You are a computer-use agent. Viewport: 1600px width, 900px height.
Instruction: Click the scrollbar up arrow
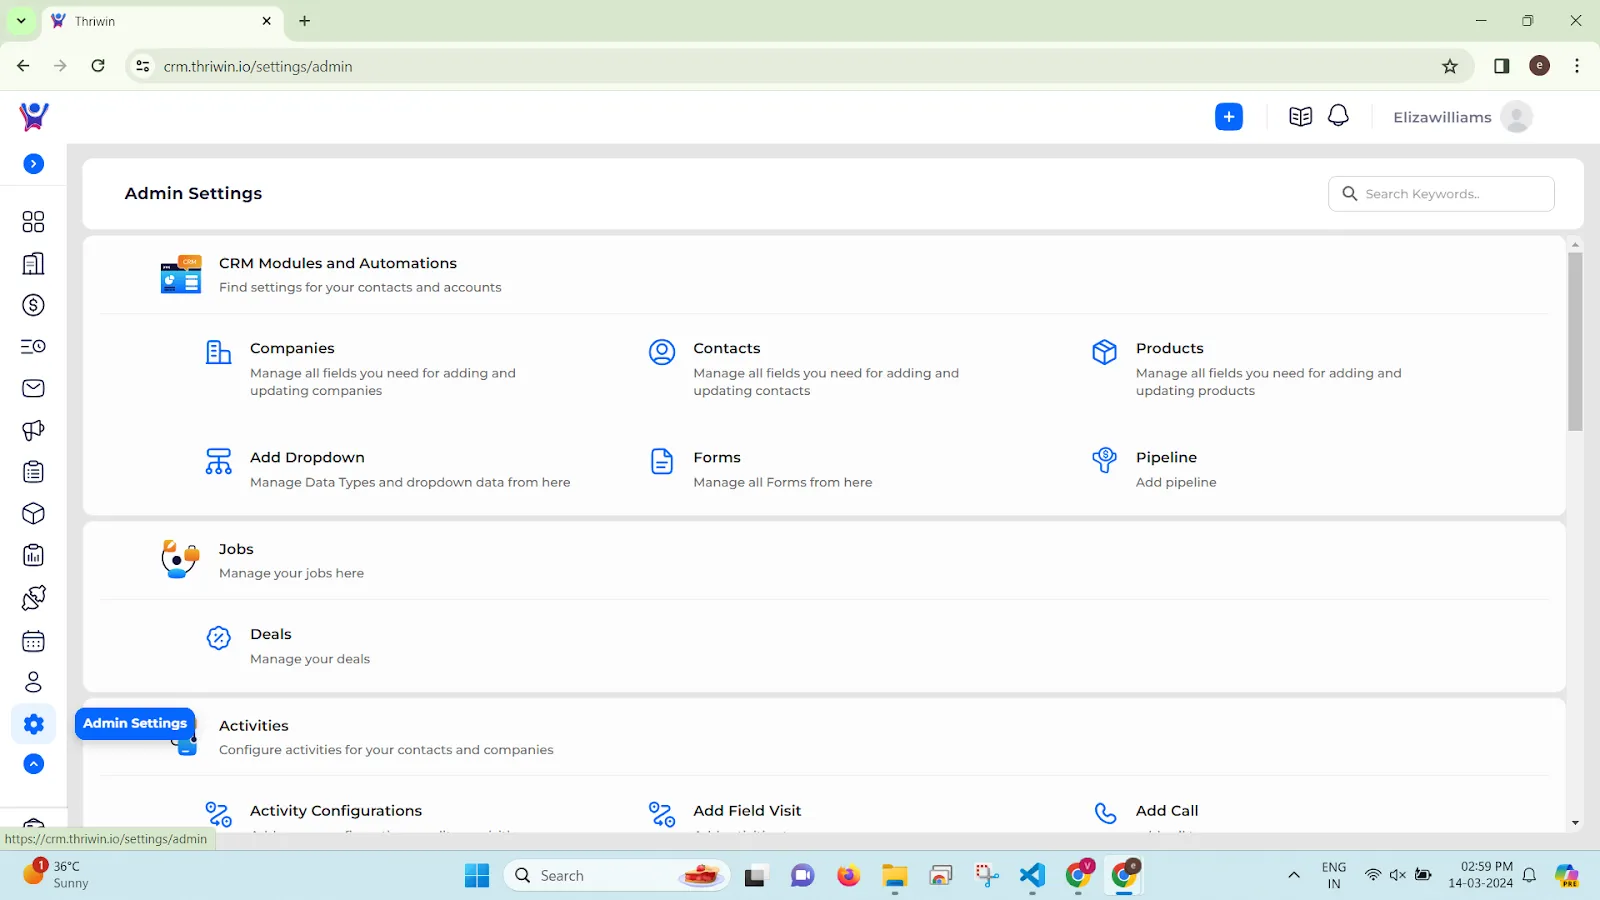pos(1575,244)
